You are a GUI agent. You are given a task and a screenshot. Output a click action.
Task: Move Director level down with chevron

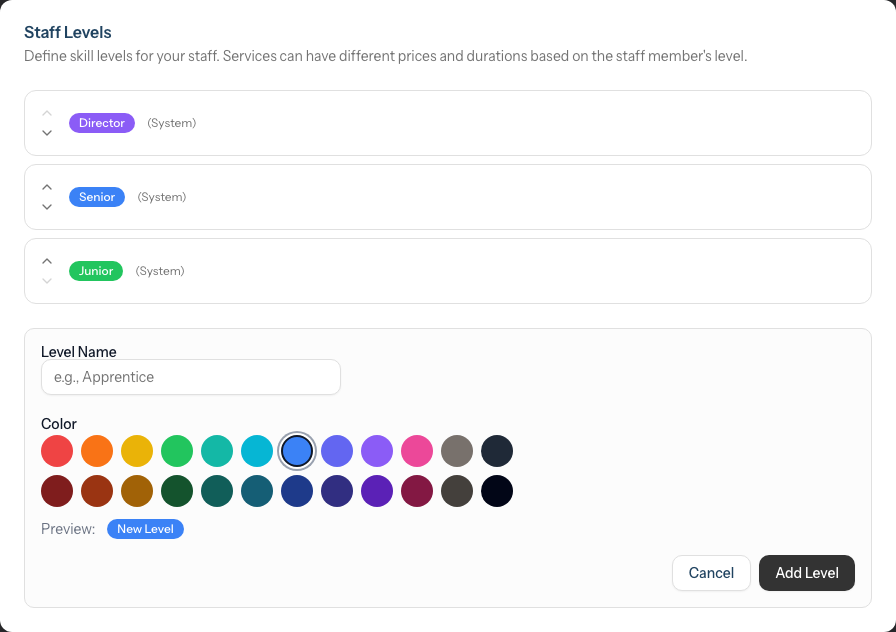pyautogui.click(x=47, y=133)
